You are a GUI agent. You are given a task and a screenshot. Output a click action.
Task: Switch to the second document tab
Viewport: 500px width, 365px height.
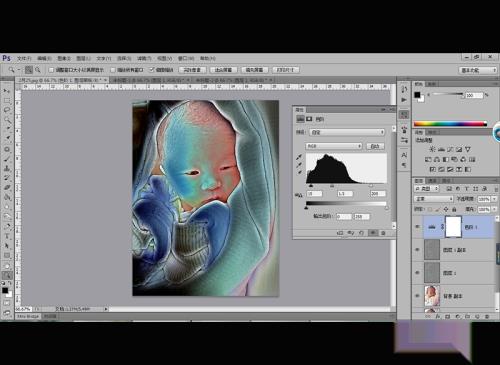point(150,80)
